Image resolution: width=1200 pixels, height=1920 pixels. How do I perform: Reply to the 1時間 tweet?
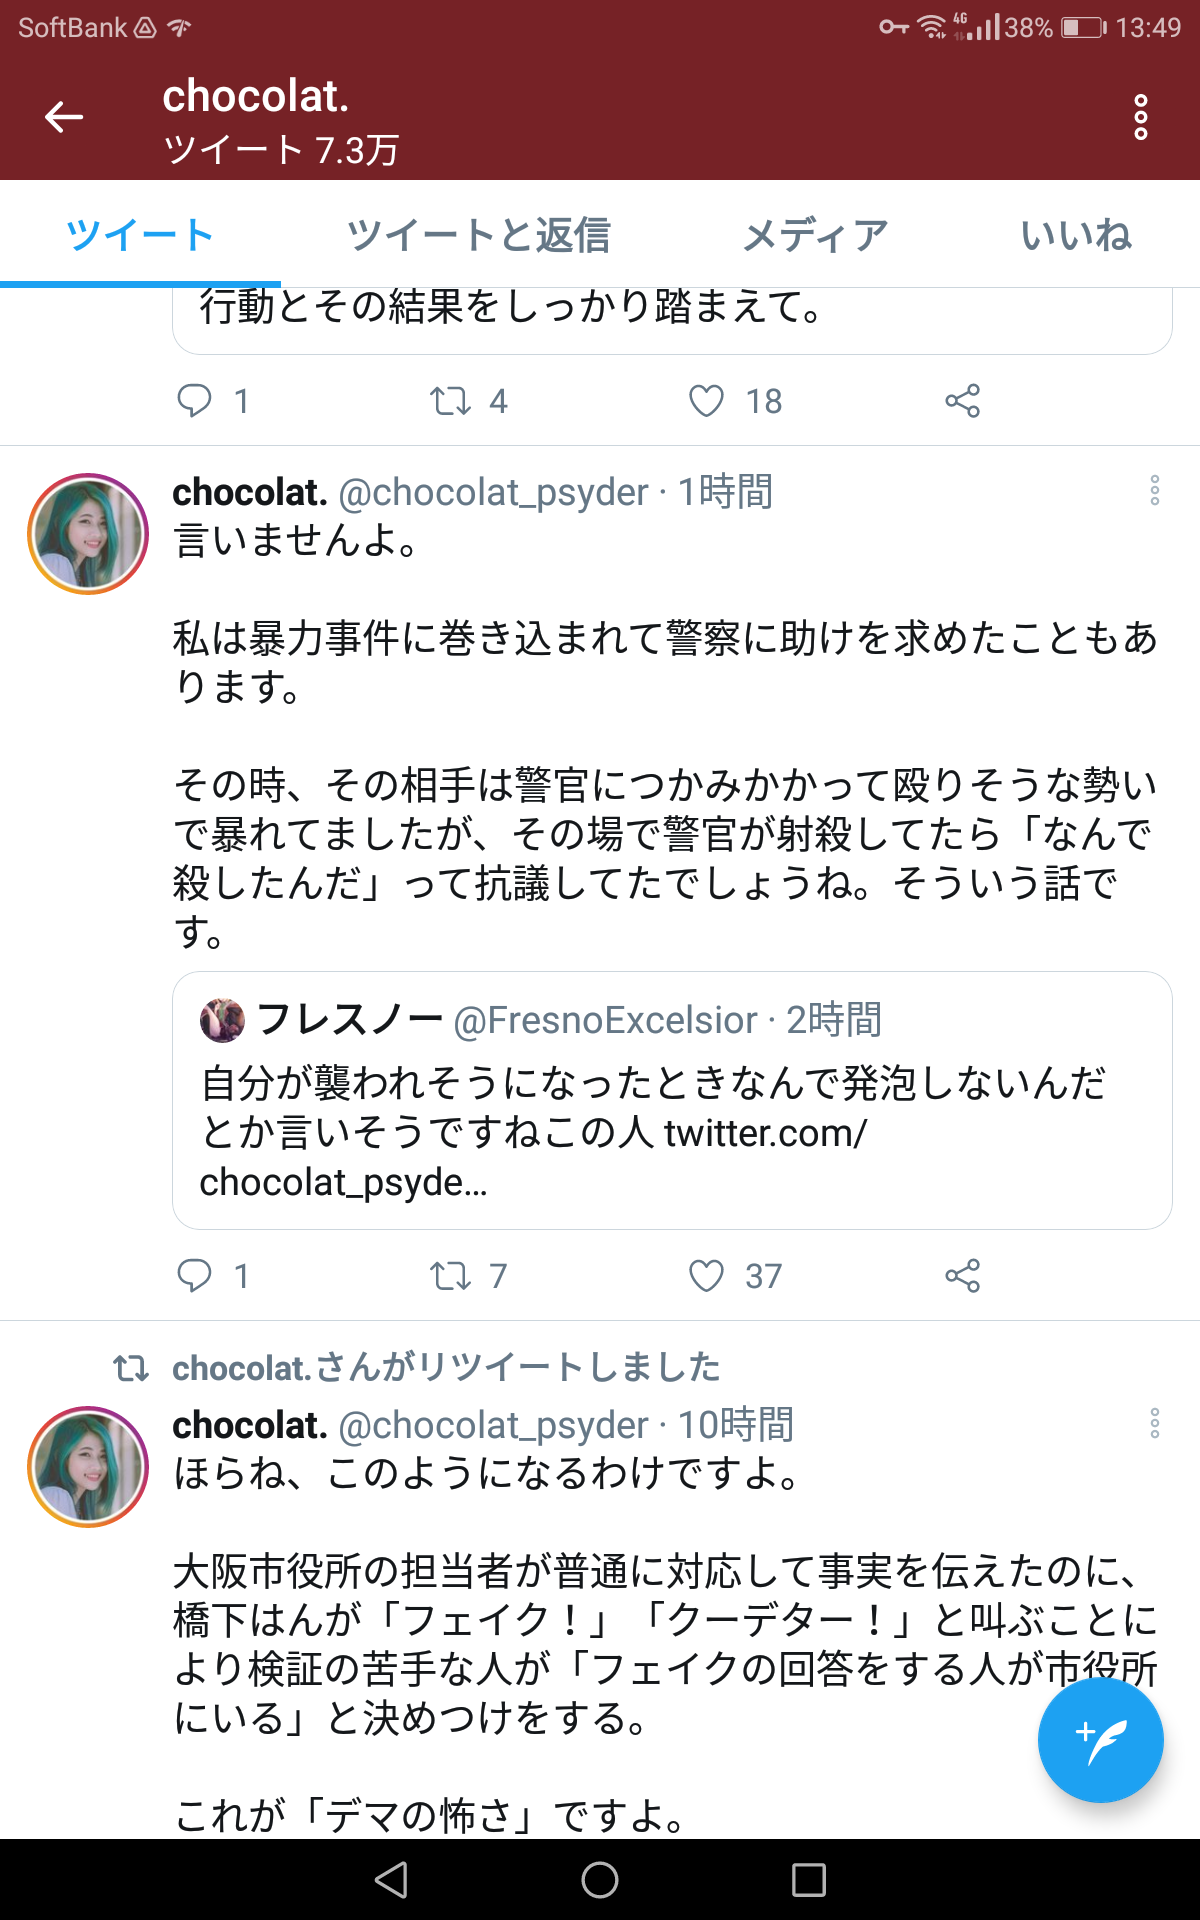click(x=195, y=1276)
